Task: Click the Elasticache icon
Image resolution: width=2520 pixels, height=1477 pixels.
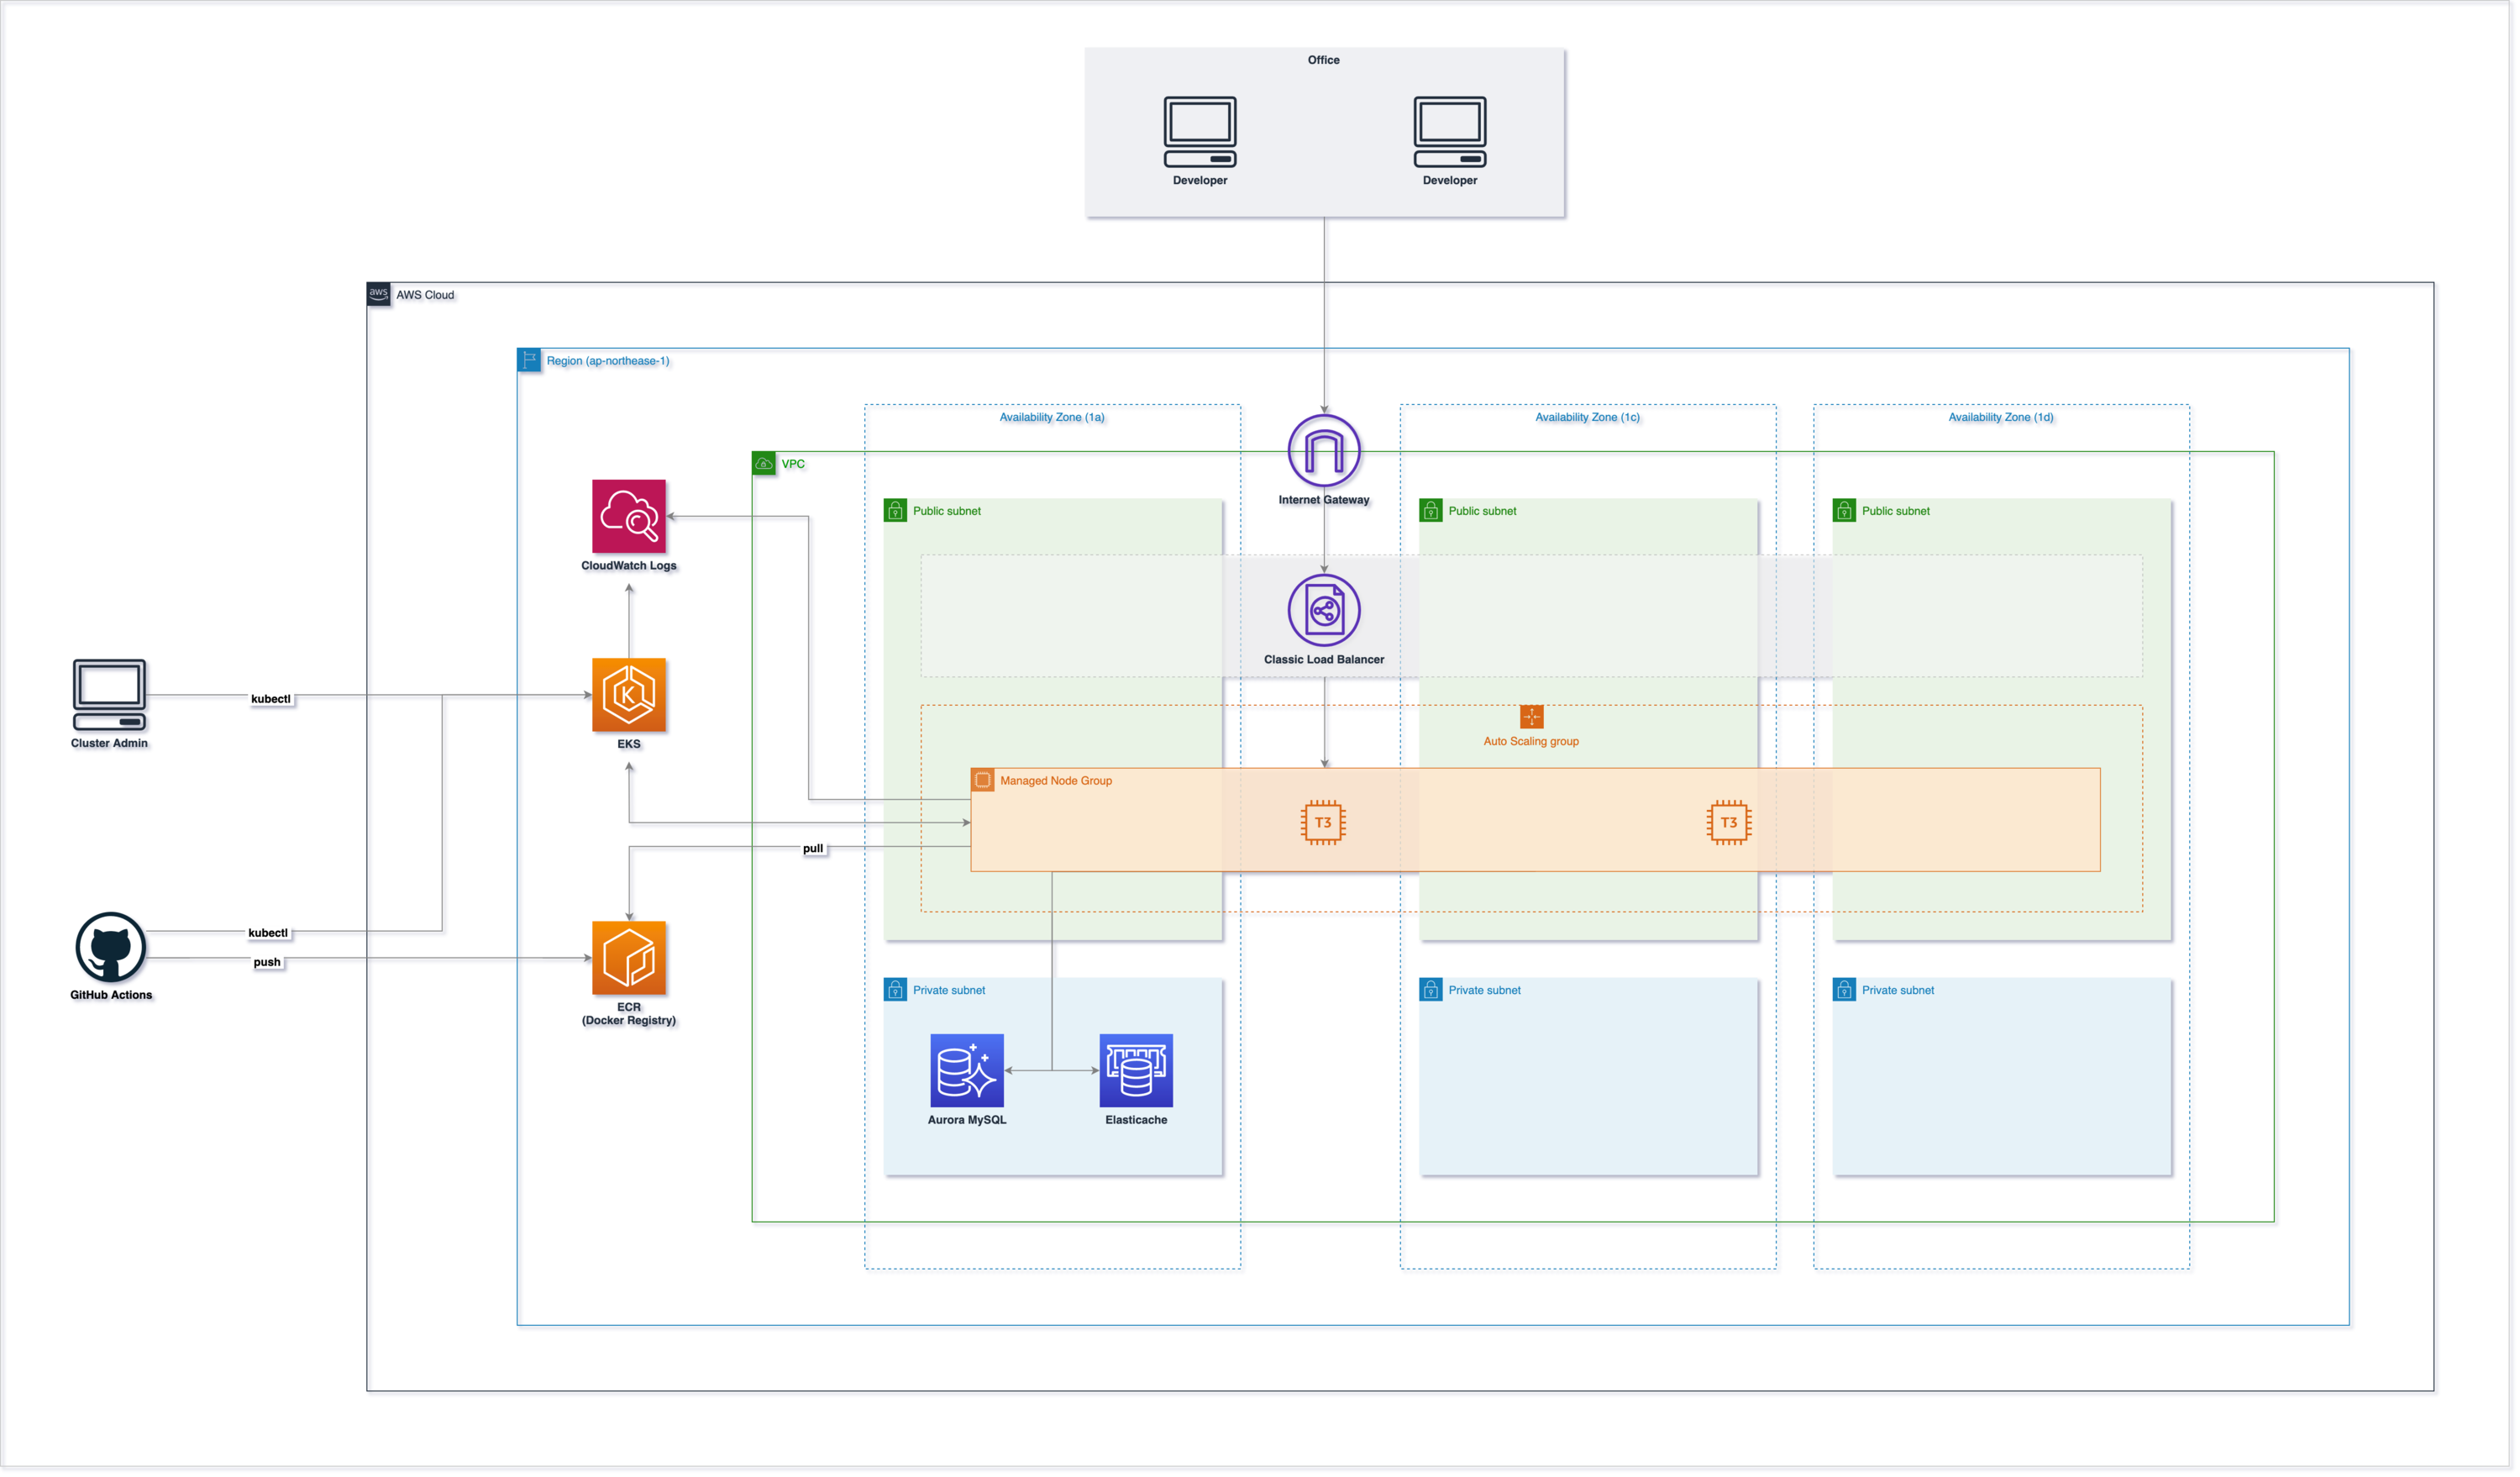Action: pos(1137,1071)
